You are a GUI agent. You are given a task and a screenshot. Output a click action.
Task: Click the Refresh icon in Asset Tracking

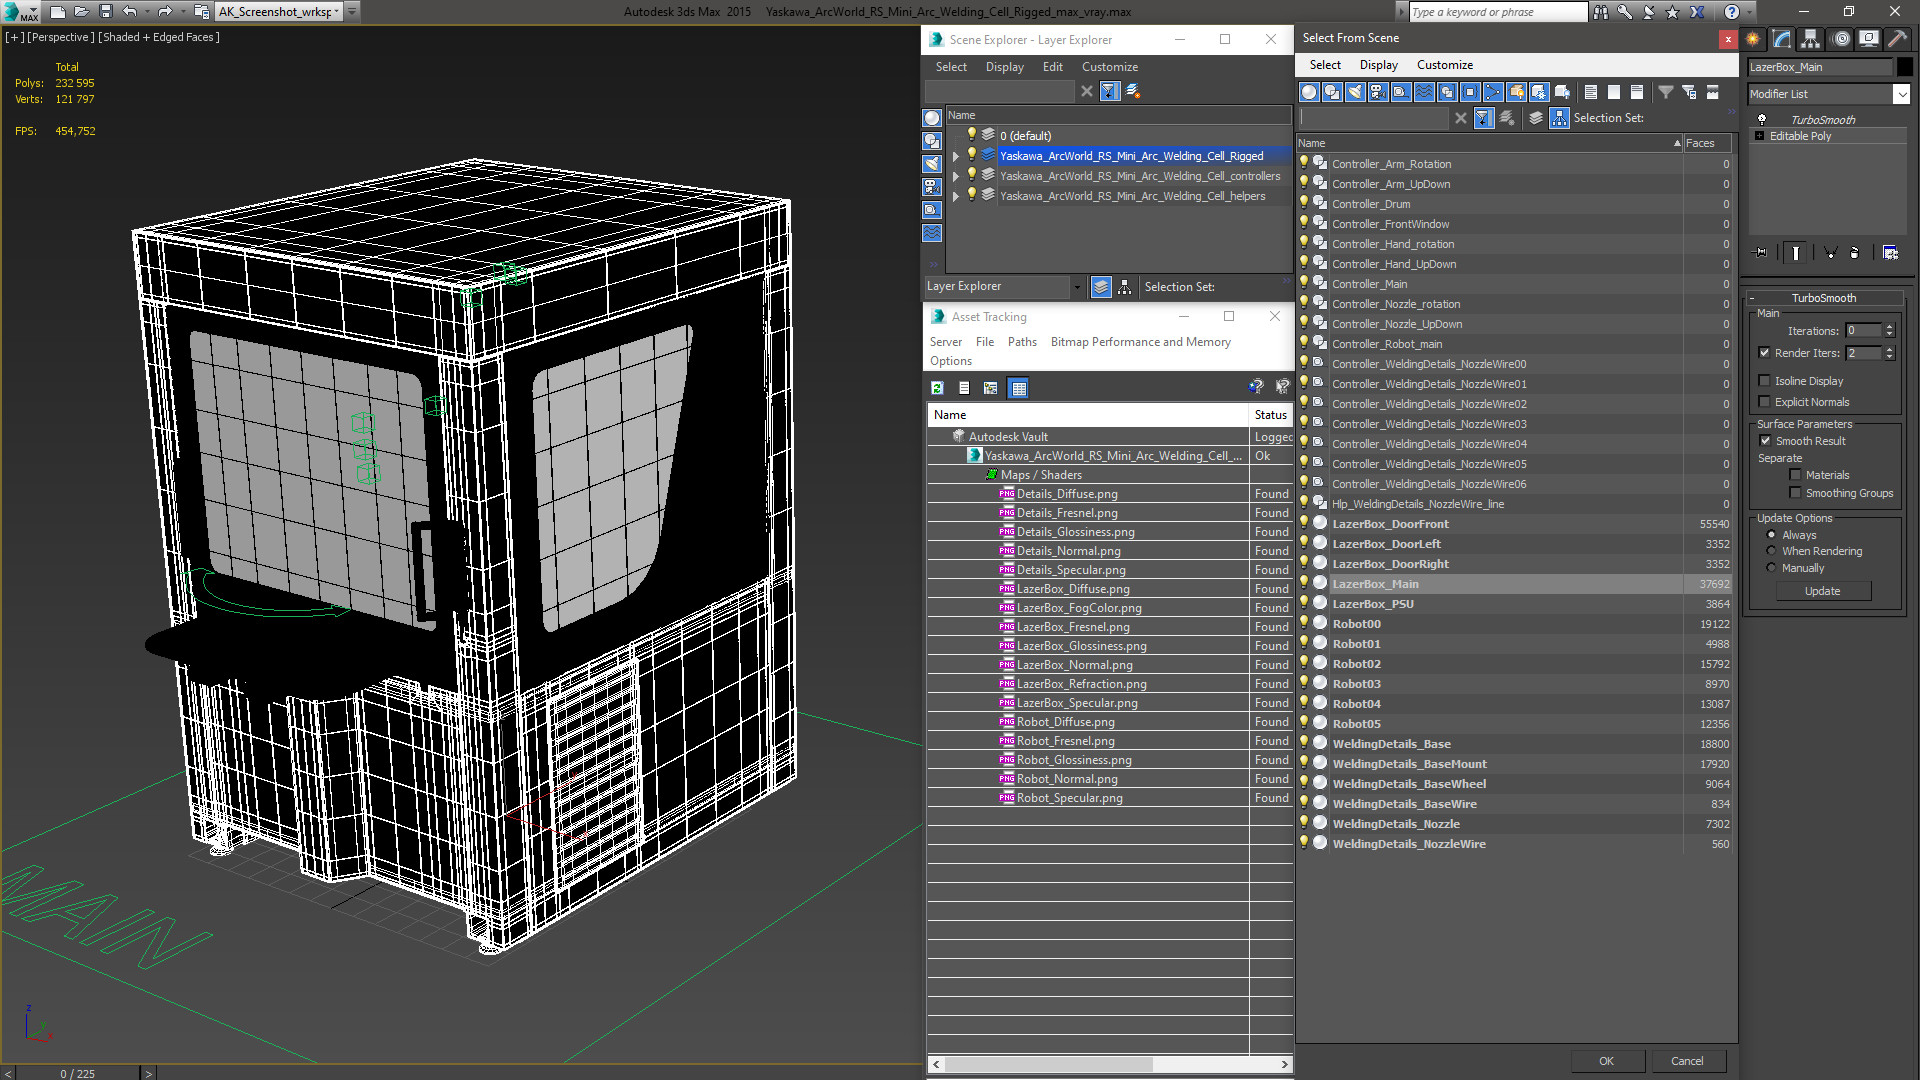point(937,388)
